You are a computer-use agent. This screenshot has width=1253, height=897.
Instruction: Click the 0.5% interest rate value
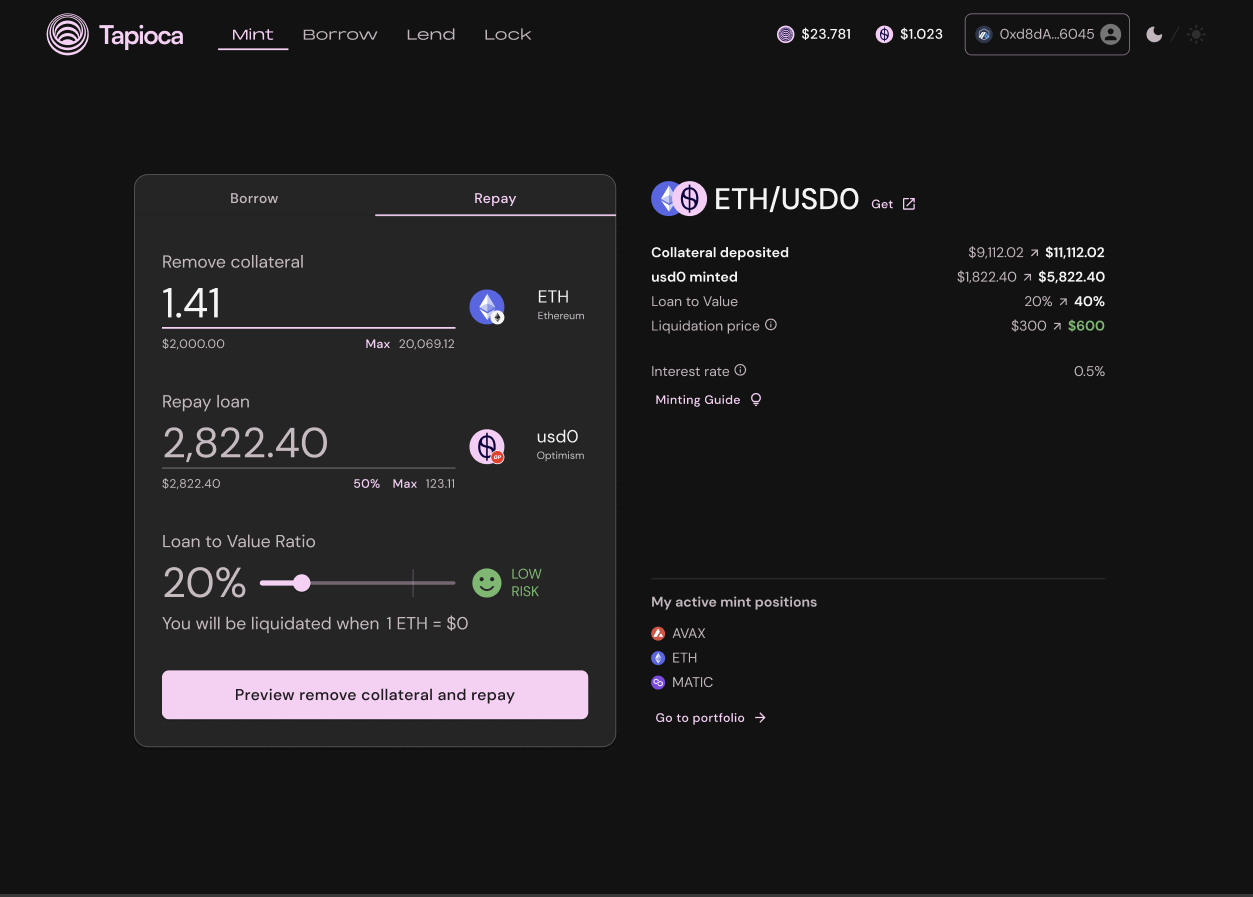1089,371
